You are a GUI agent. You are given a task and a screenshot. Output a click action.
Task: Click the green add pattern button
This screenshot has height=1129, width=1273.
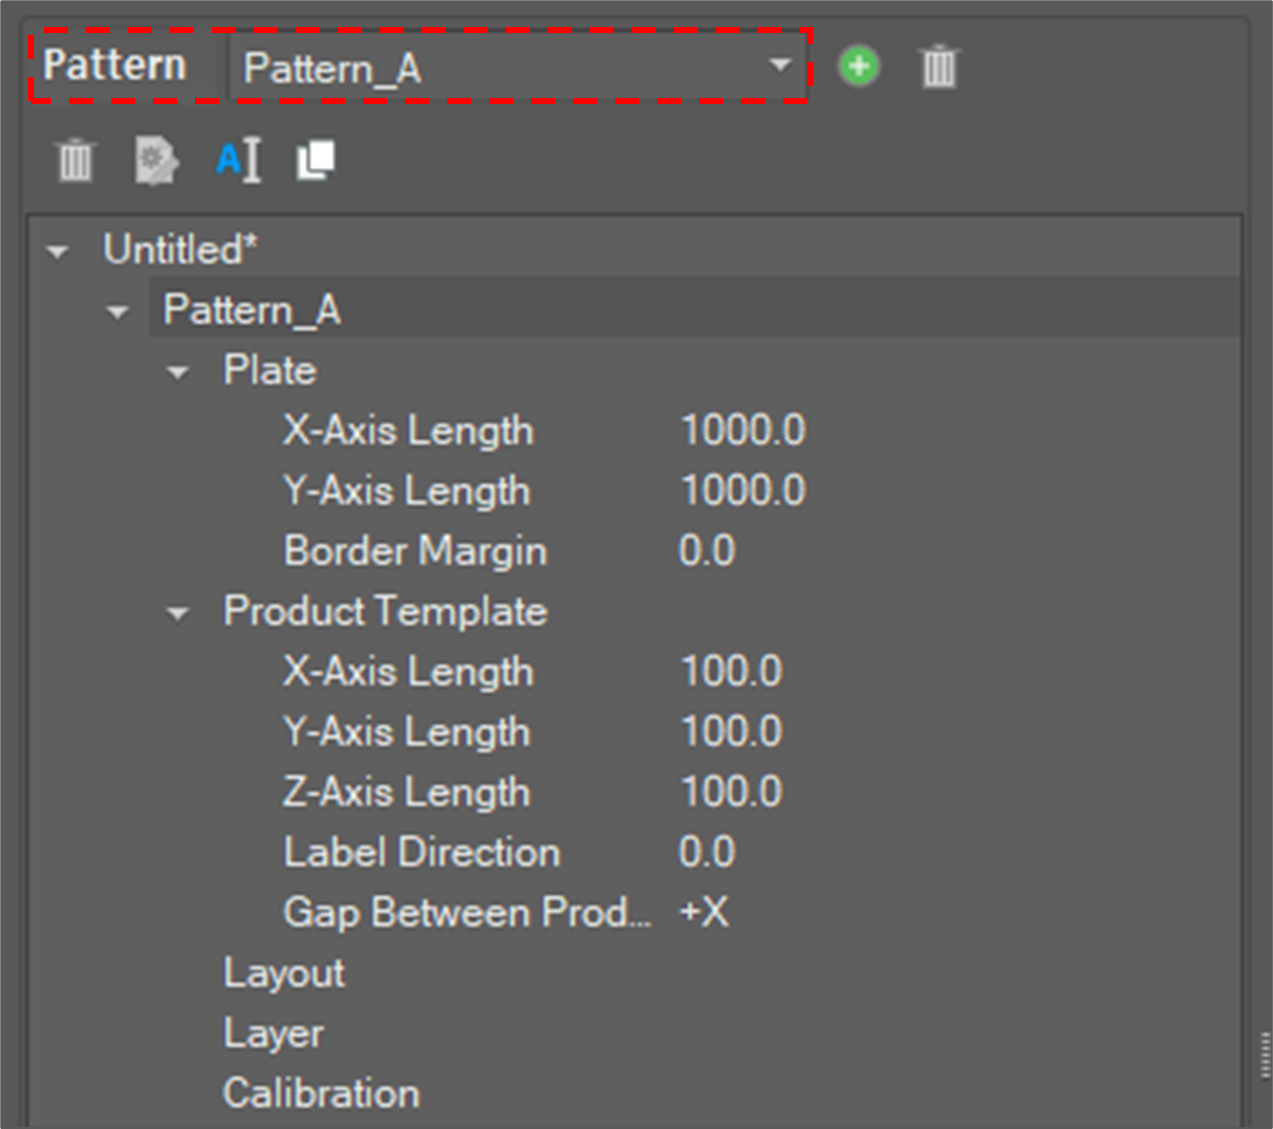coord(858,67)
